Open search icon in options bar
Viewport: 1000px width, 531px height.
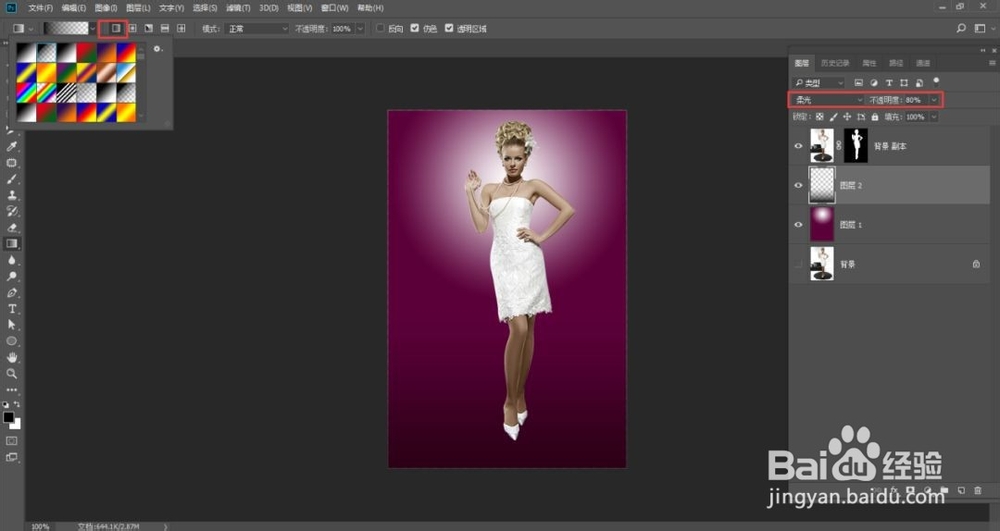tap(961, 28)
